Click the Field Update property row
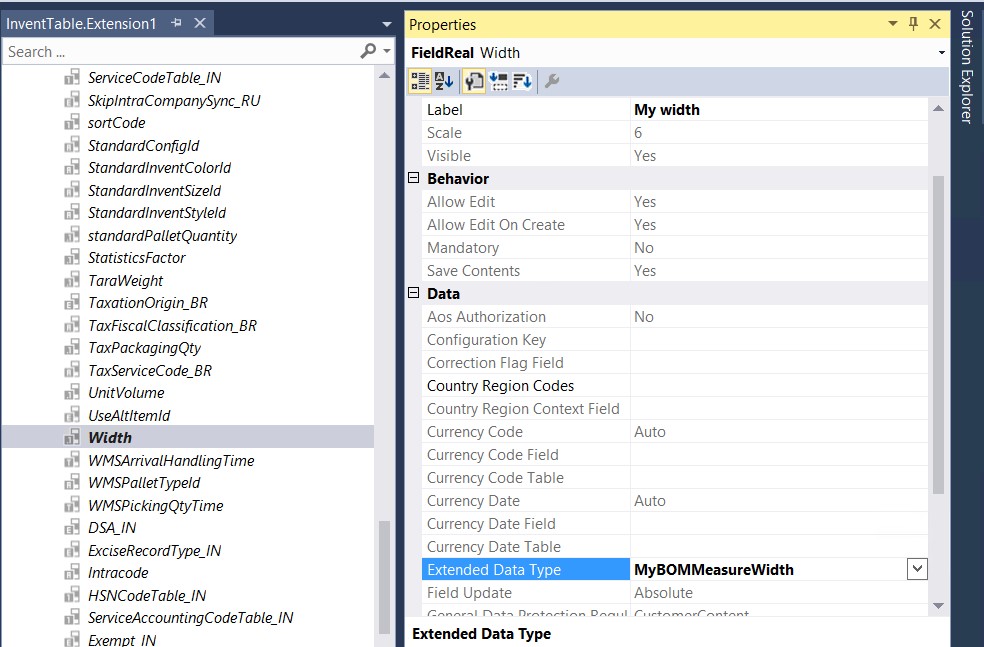The image size is (984, 647). tap(675, 592)
